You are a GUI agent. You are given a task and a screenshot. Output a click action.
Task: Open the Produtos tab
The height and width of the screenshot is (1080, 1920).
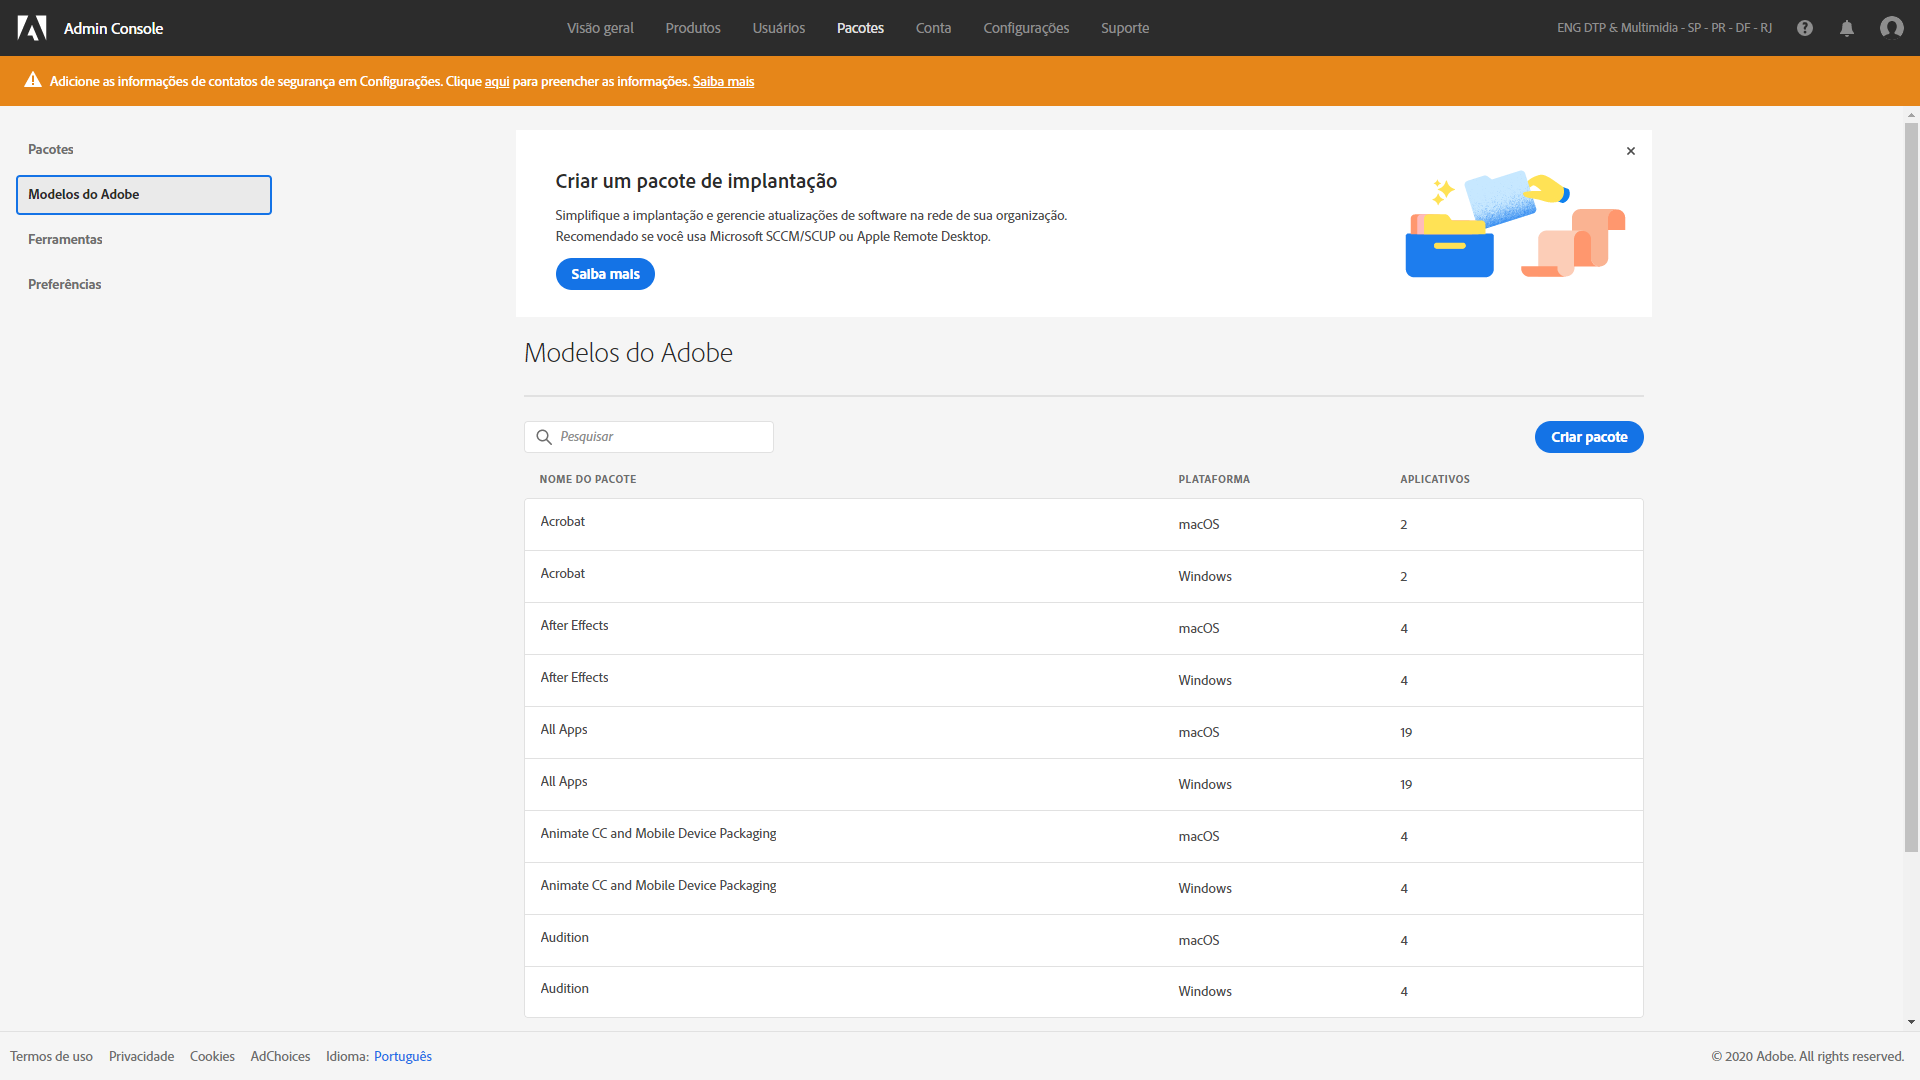tap(693, 28)
